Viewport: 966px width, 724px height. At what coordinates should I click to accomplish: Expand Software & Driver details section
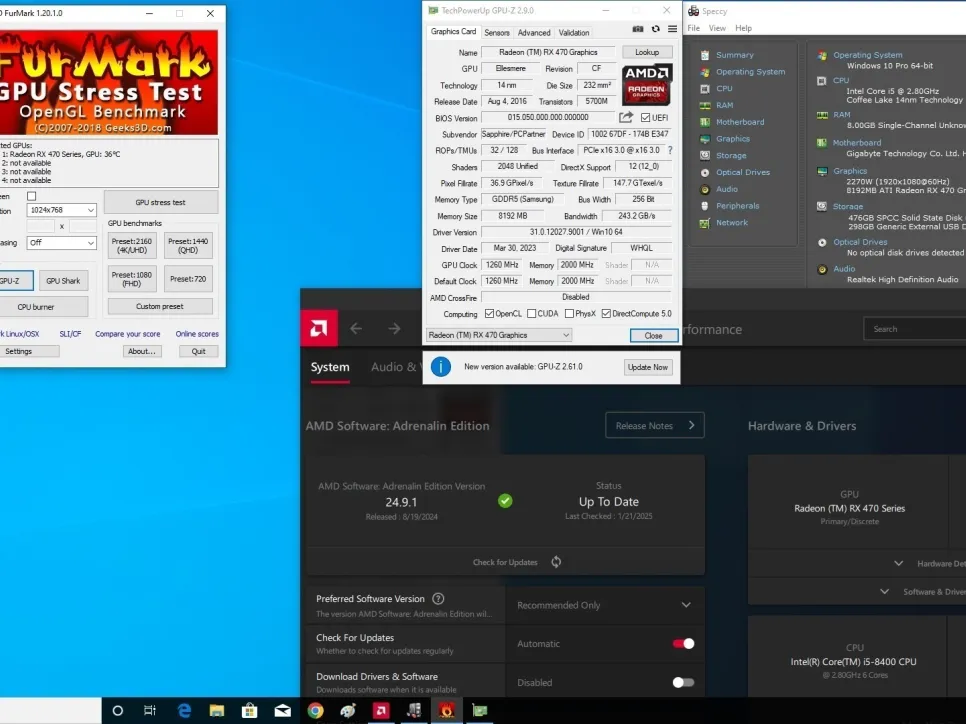(885, 592)
